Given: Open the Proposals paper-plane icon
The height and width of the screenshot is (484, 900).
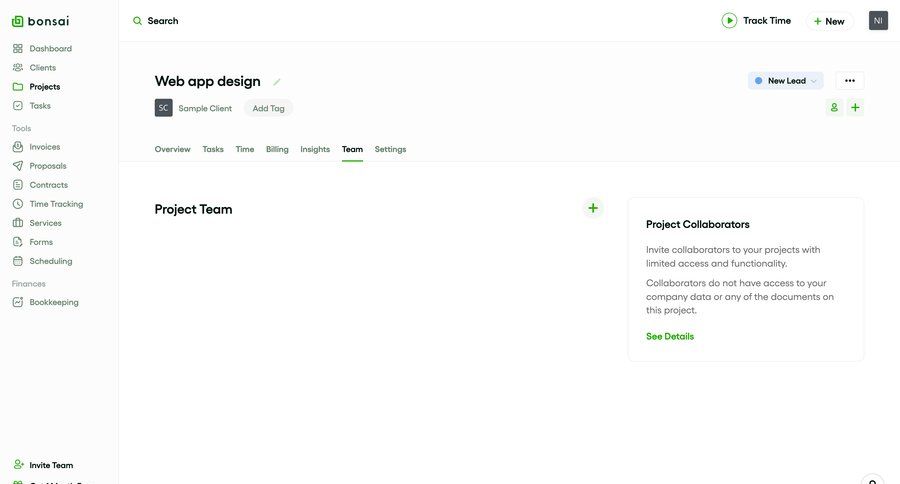Looking at the screenshot, I should pos(18,166).
